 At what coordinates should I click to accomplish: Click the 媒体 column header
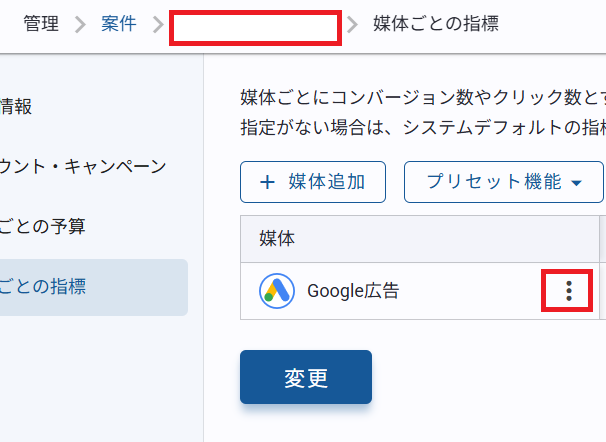[276, 239]
